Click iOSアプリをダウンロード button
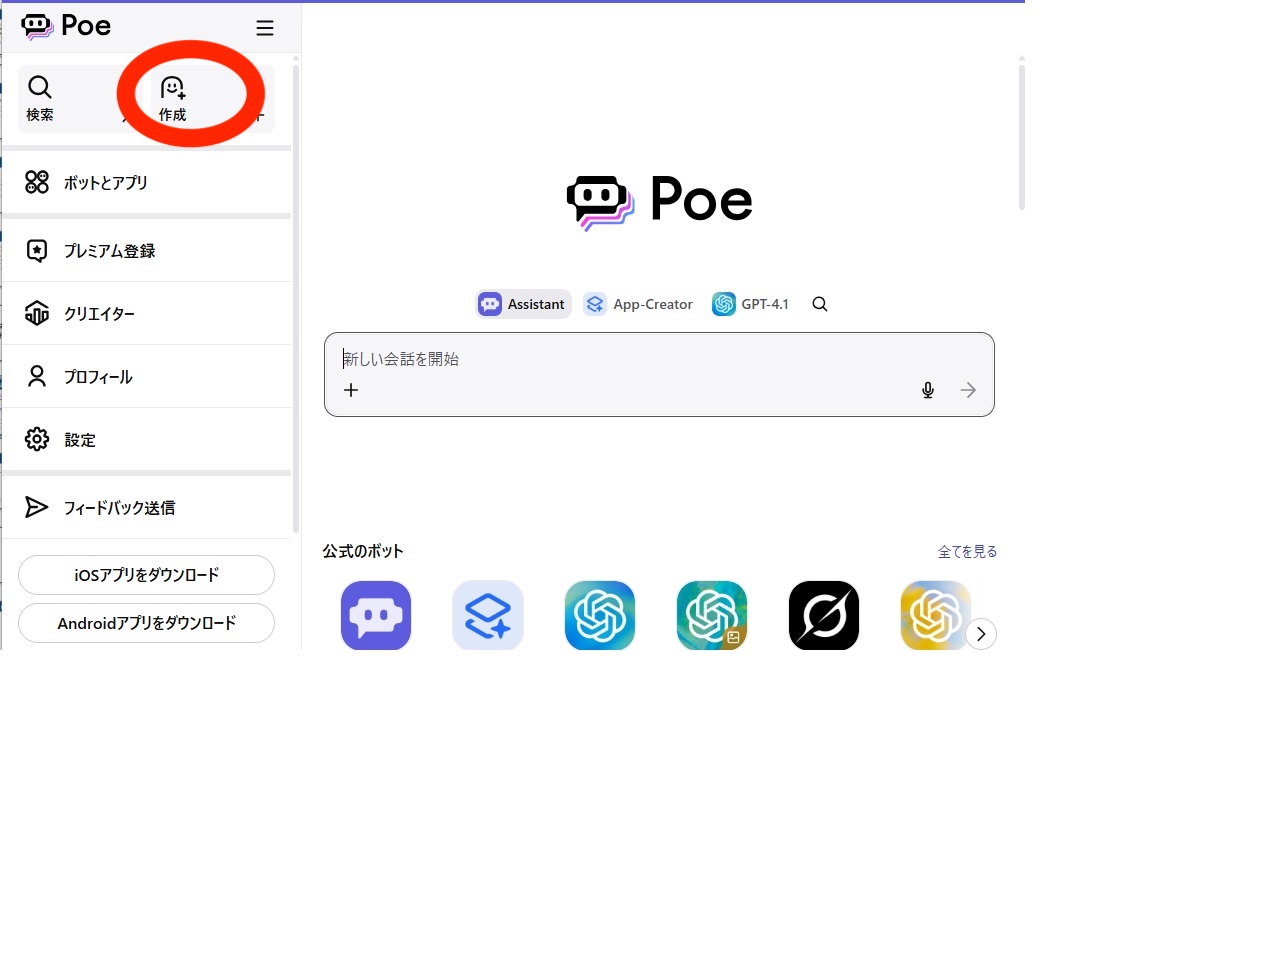1275x964 pixels. click(x=146, y=575)
